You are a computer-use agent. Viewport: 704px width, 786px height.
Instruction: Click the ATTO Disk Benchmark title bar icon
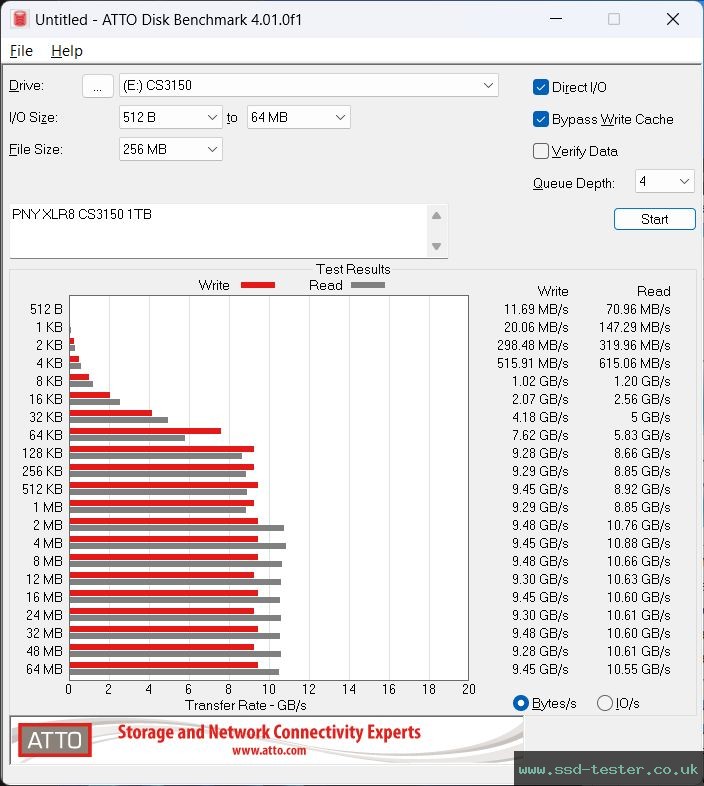(20, 19)
